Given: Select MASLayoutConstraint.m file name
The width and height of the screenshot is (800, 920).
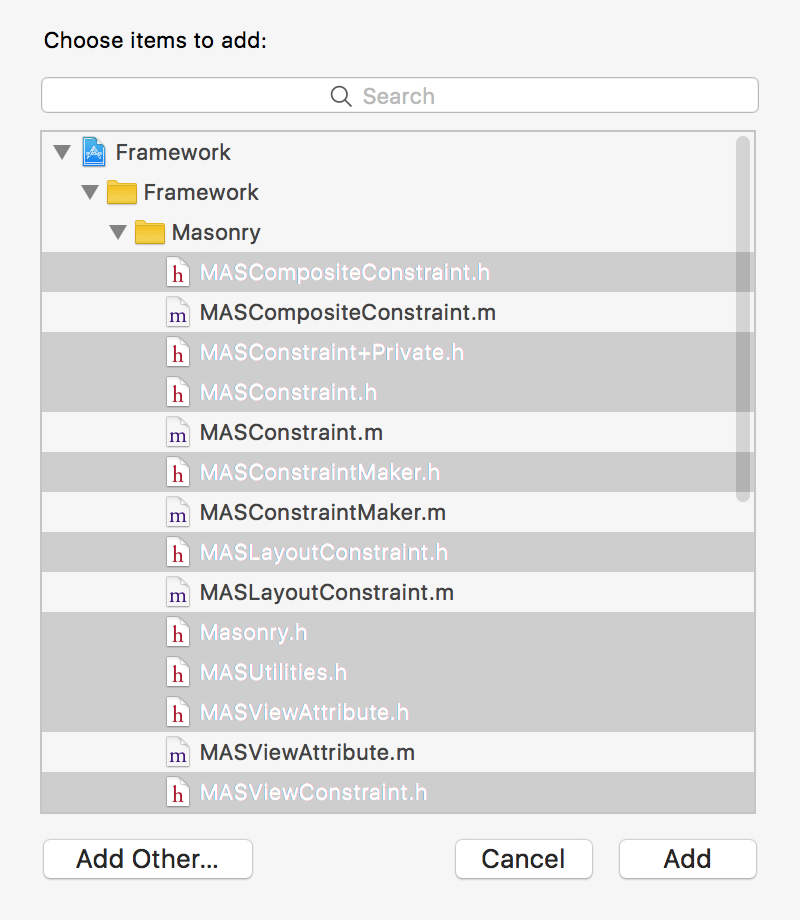Looking at the screenshot, I should point(327,593).
